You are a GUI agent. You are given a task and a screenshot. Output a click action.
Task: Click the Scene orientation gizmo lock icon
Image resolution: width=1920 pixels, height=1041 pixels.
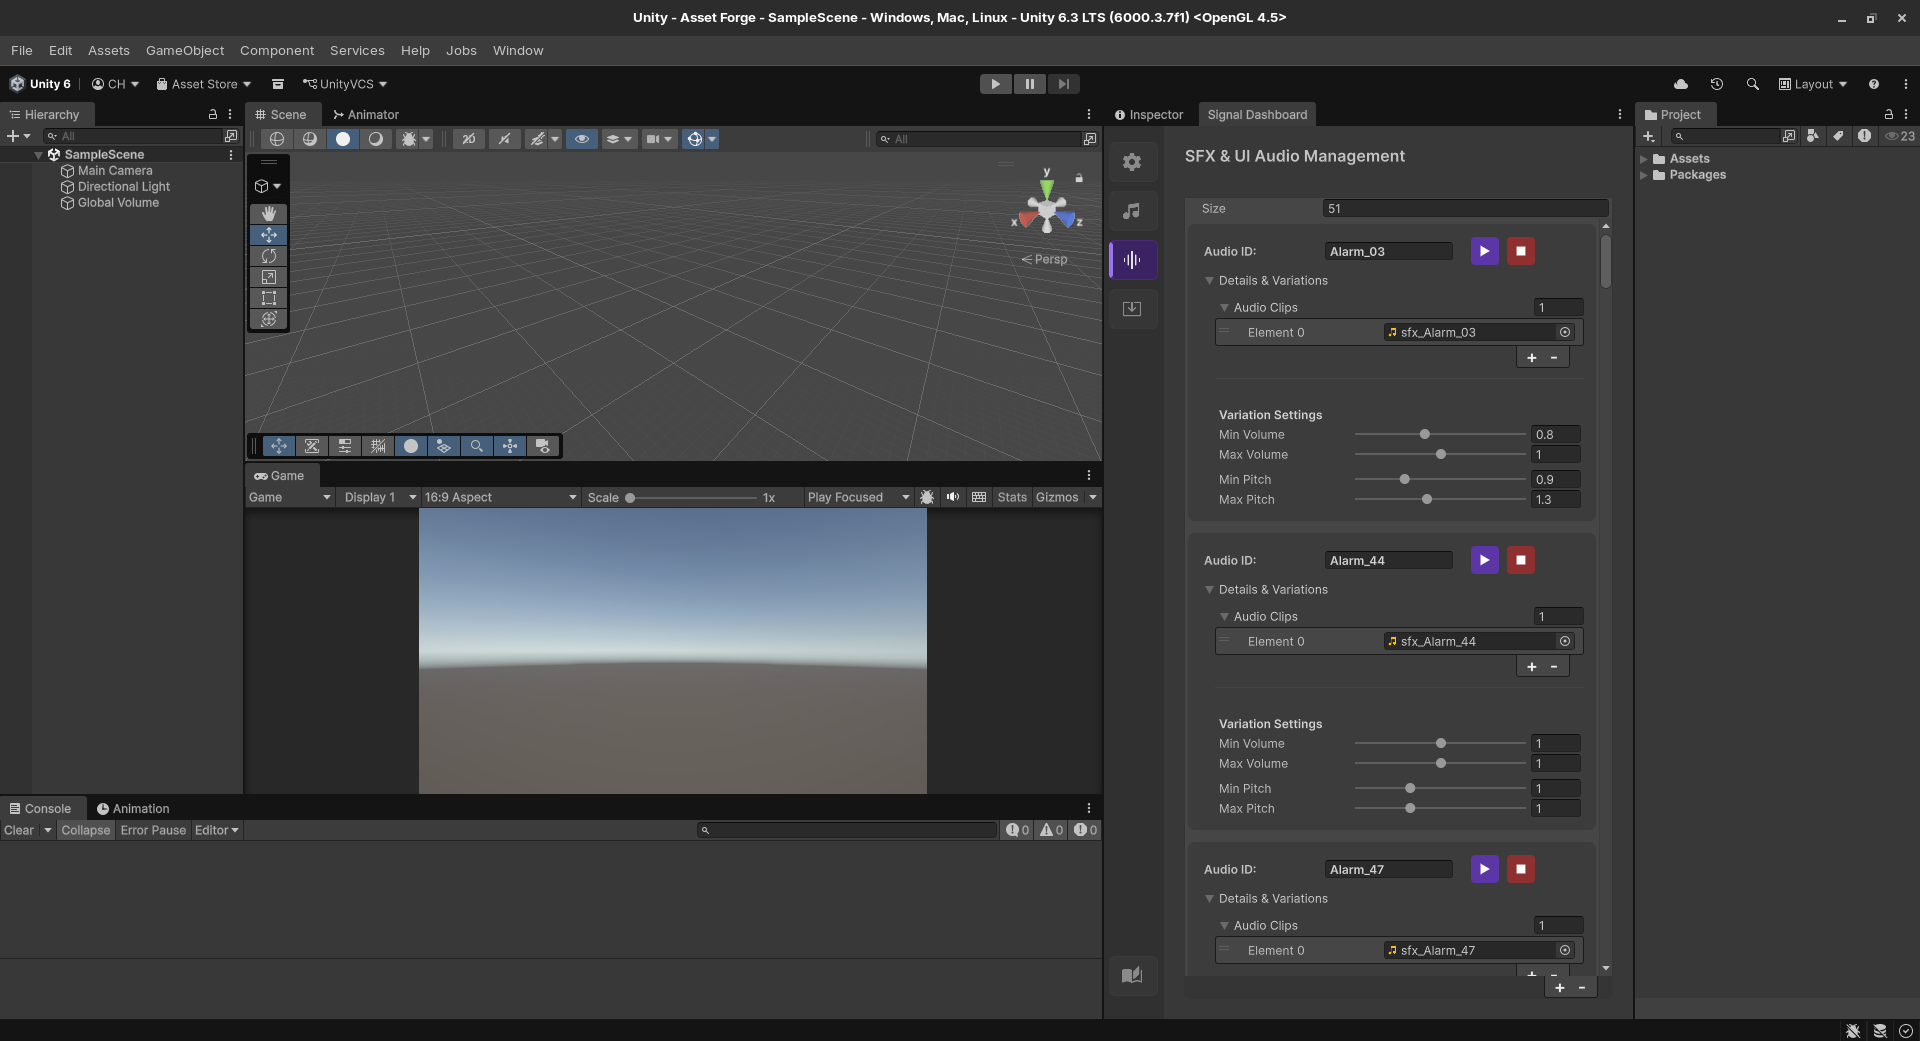coord(1079,178)
